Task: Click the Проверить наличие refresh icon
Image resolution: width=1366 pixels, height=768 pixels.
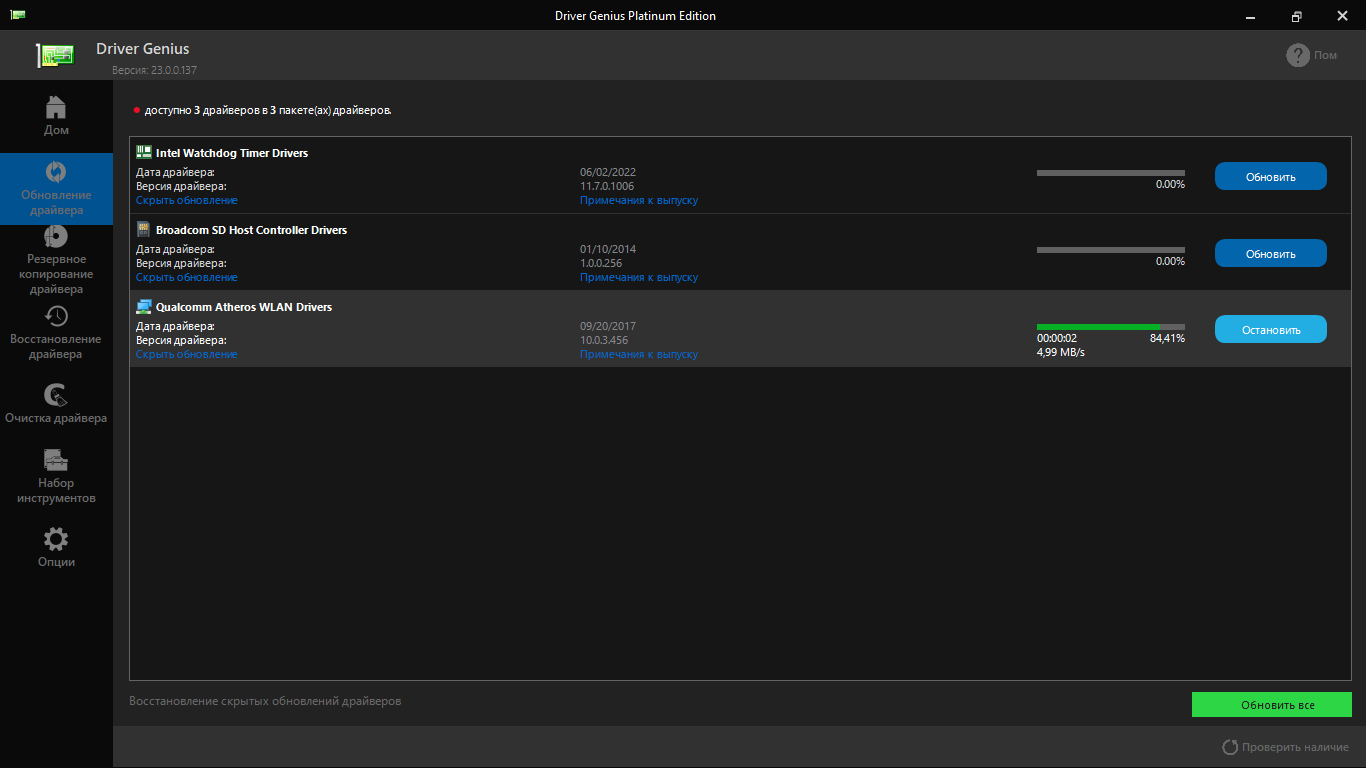Action: 1230,747
